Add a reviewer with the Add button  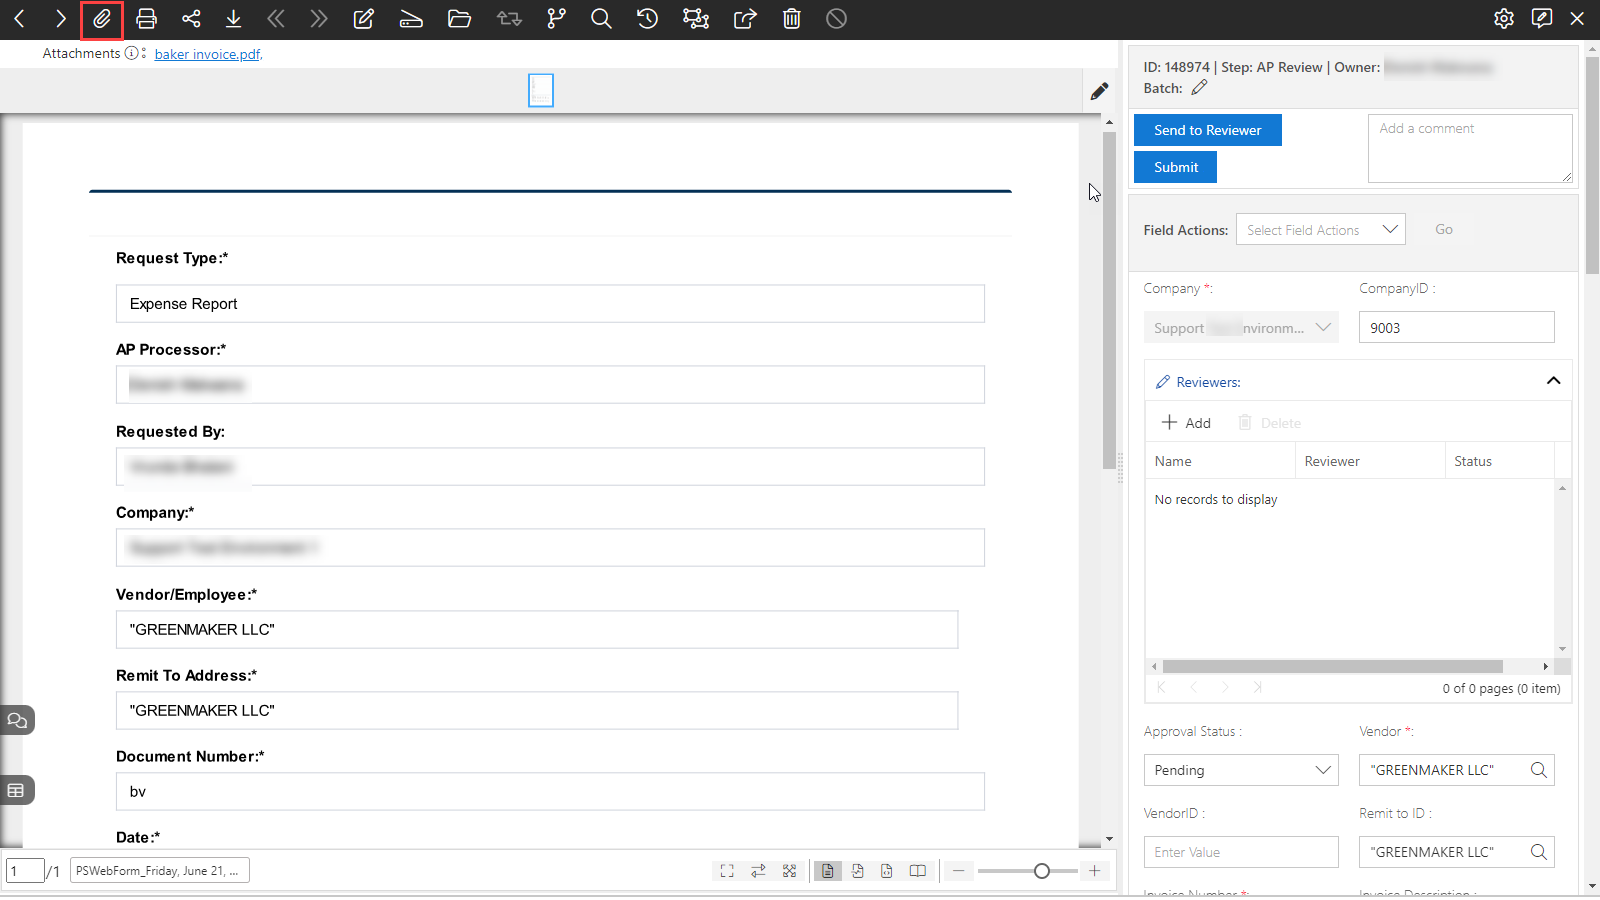[1186, 423]
